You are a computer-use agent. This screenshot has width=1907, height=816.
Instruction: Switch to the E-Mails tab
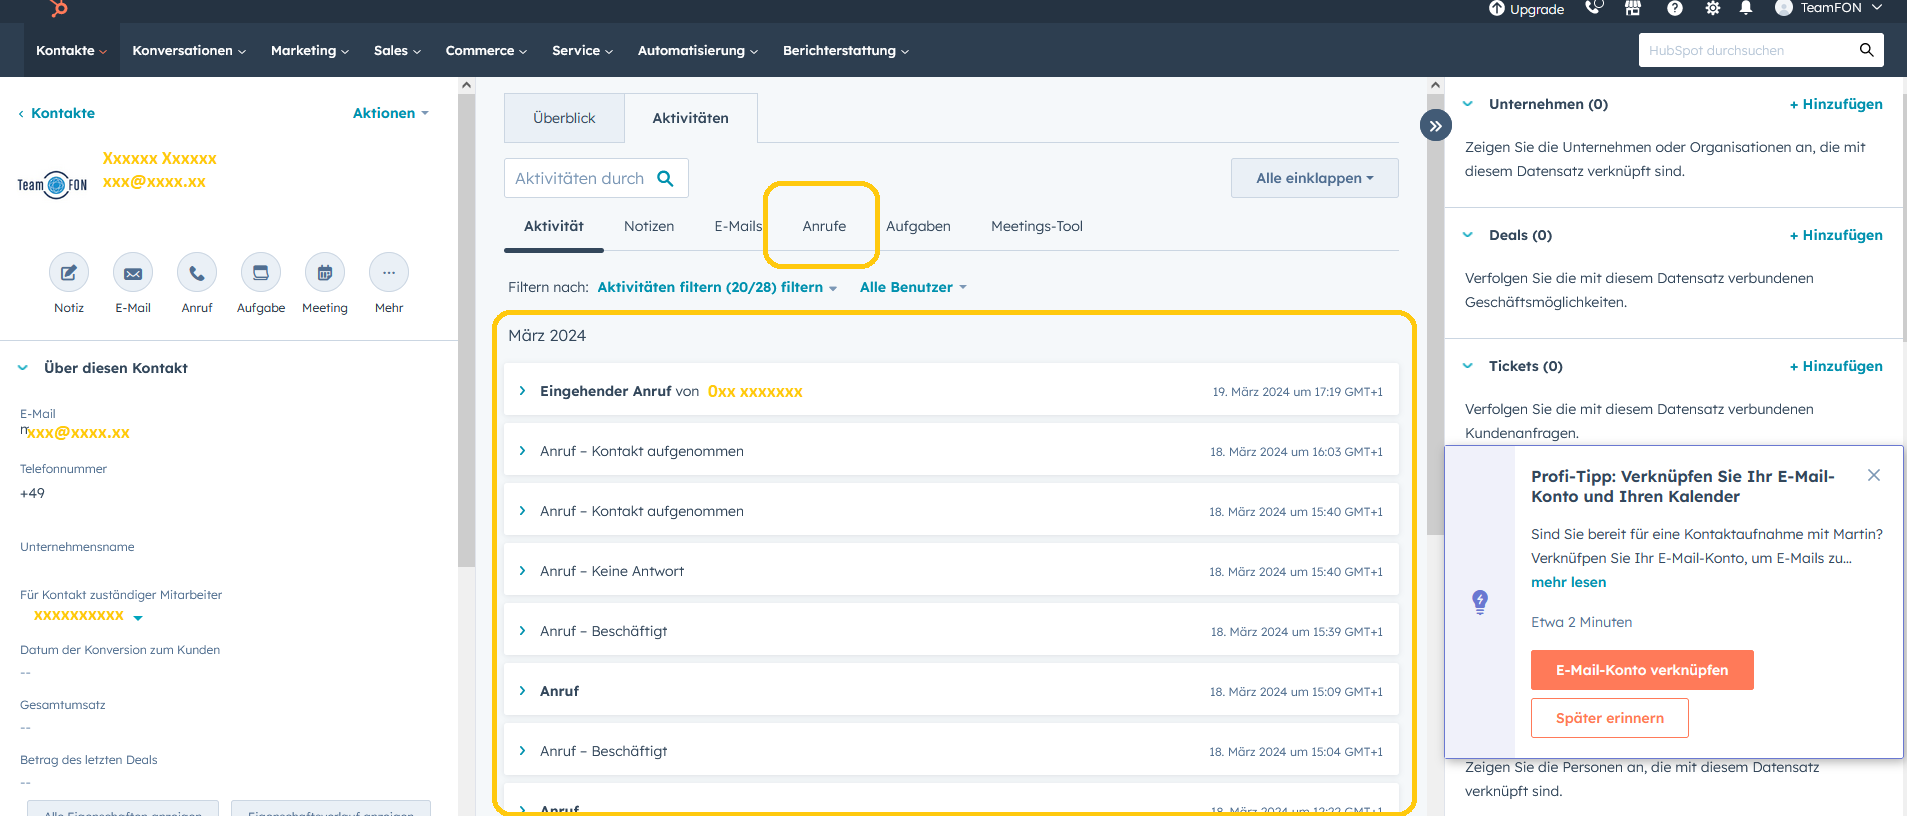click(738, 226)
